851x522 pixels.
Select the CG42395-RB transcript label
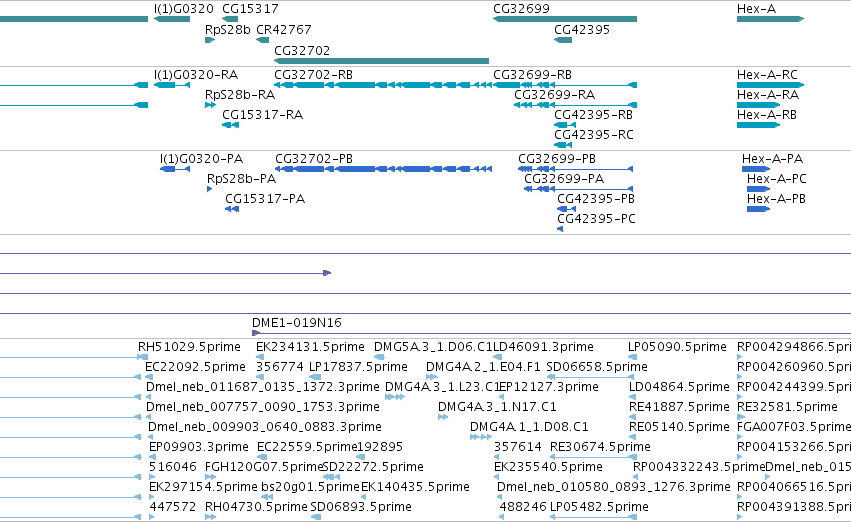tap(593, 114)
